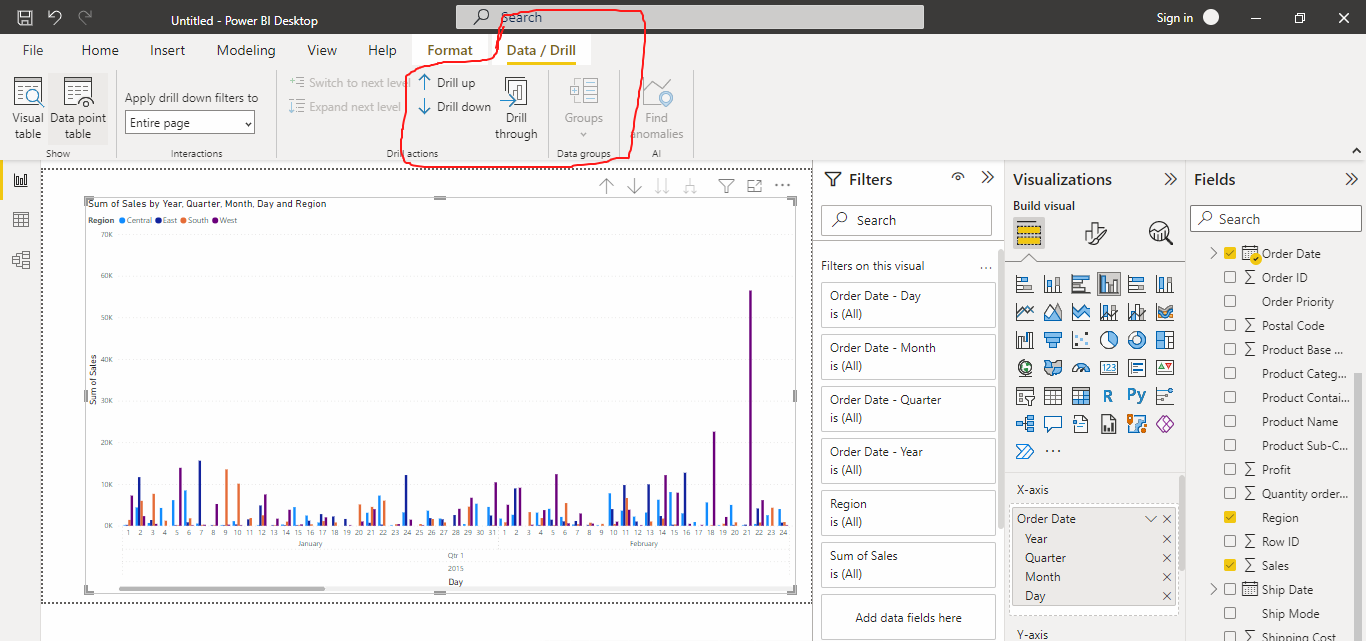Image resolution: width=1366 pixels, height=641 pixels.
Task: Open the Format visual paintbrush tab
Action: pos(1095,234)
